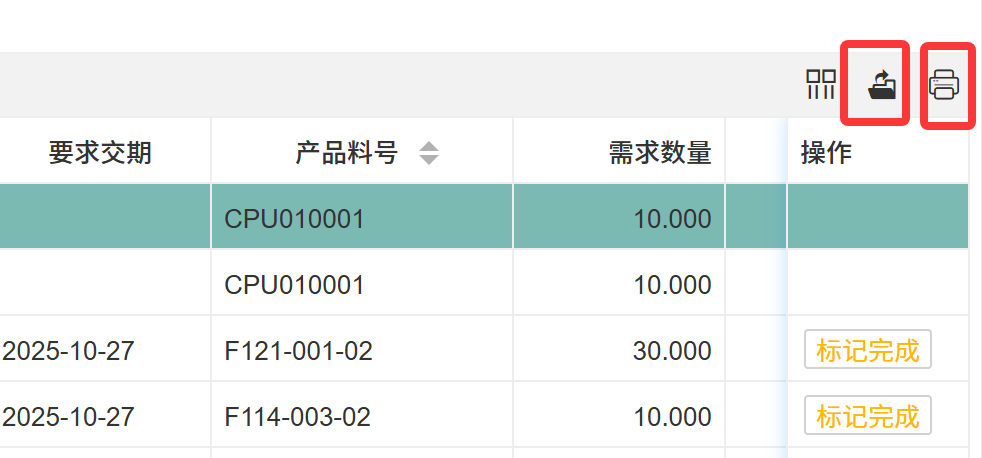The width and height of the screenshot is (982, 458).
Task: Click the export icon in the toolbar
Action: tap(881, 85)
